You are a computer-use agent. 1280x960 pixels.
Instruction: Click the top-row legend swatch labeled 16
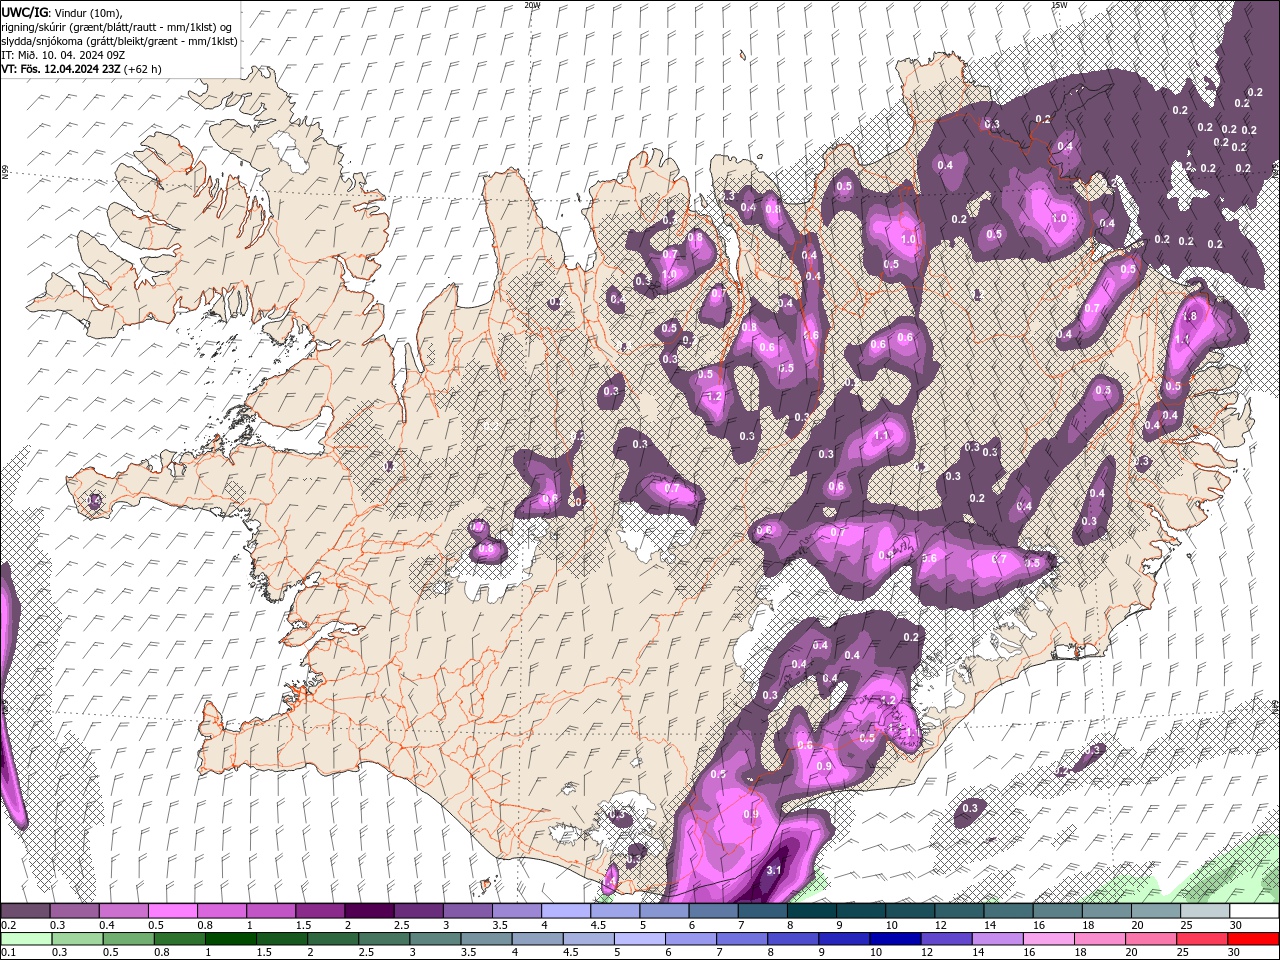pyautogui.click(x=1057, y=911)
